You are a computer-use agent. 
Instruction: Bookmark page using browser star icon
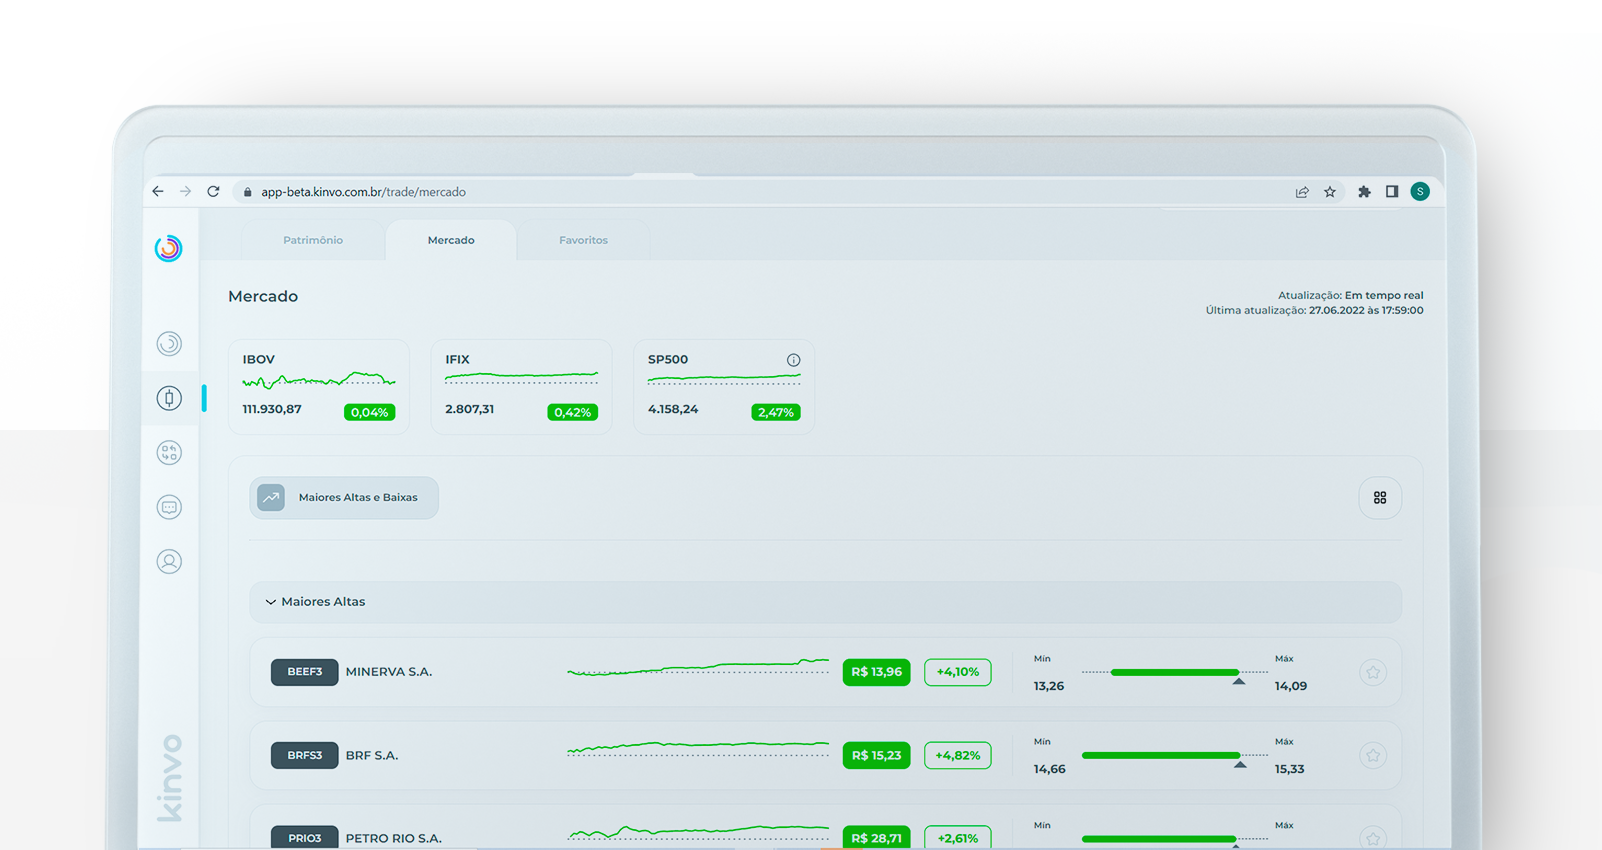pyautogui.click(x=1329, y=192)
